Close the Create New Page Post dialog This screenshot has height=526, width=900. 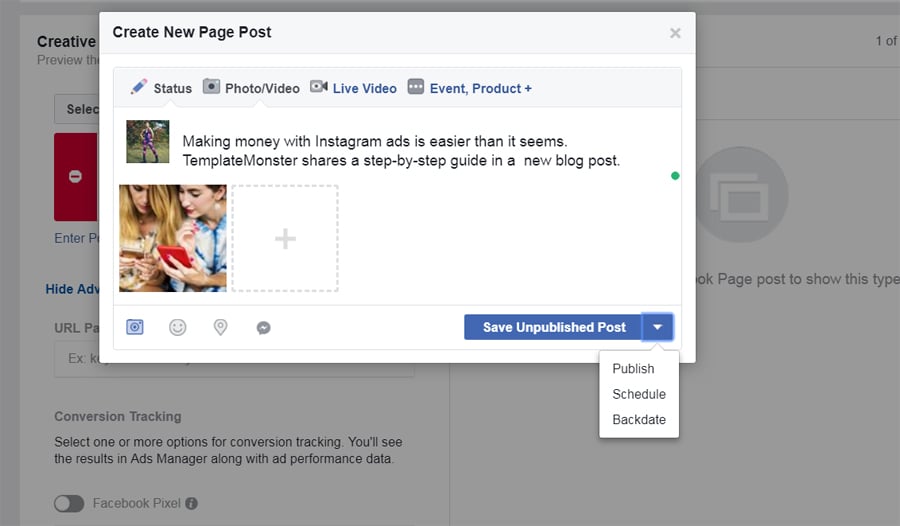pos(675,33)
